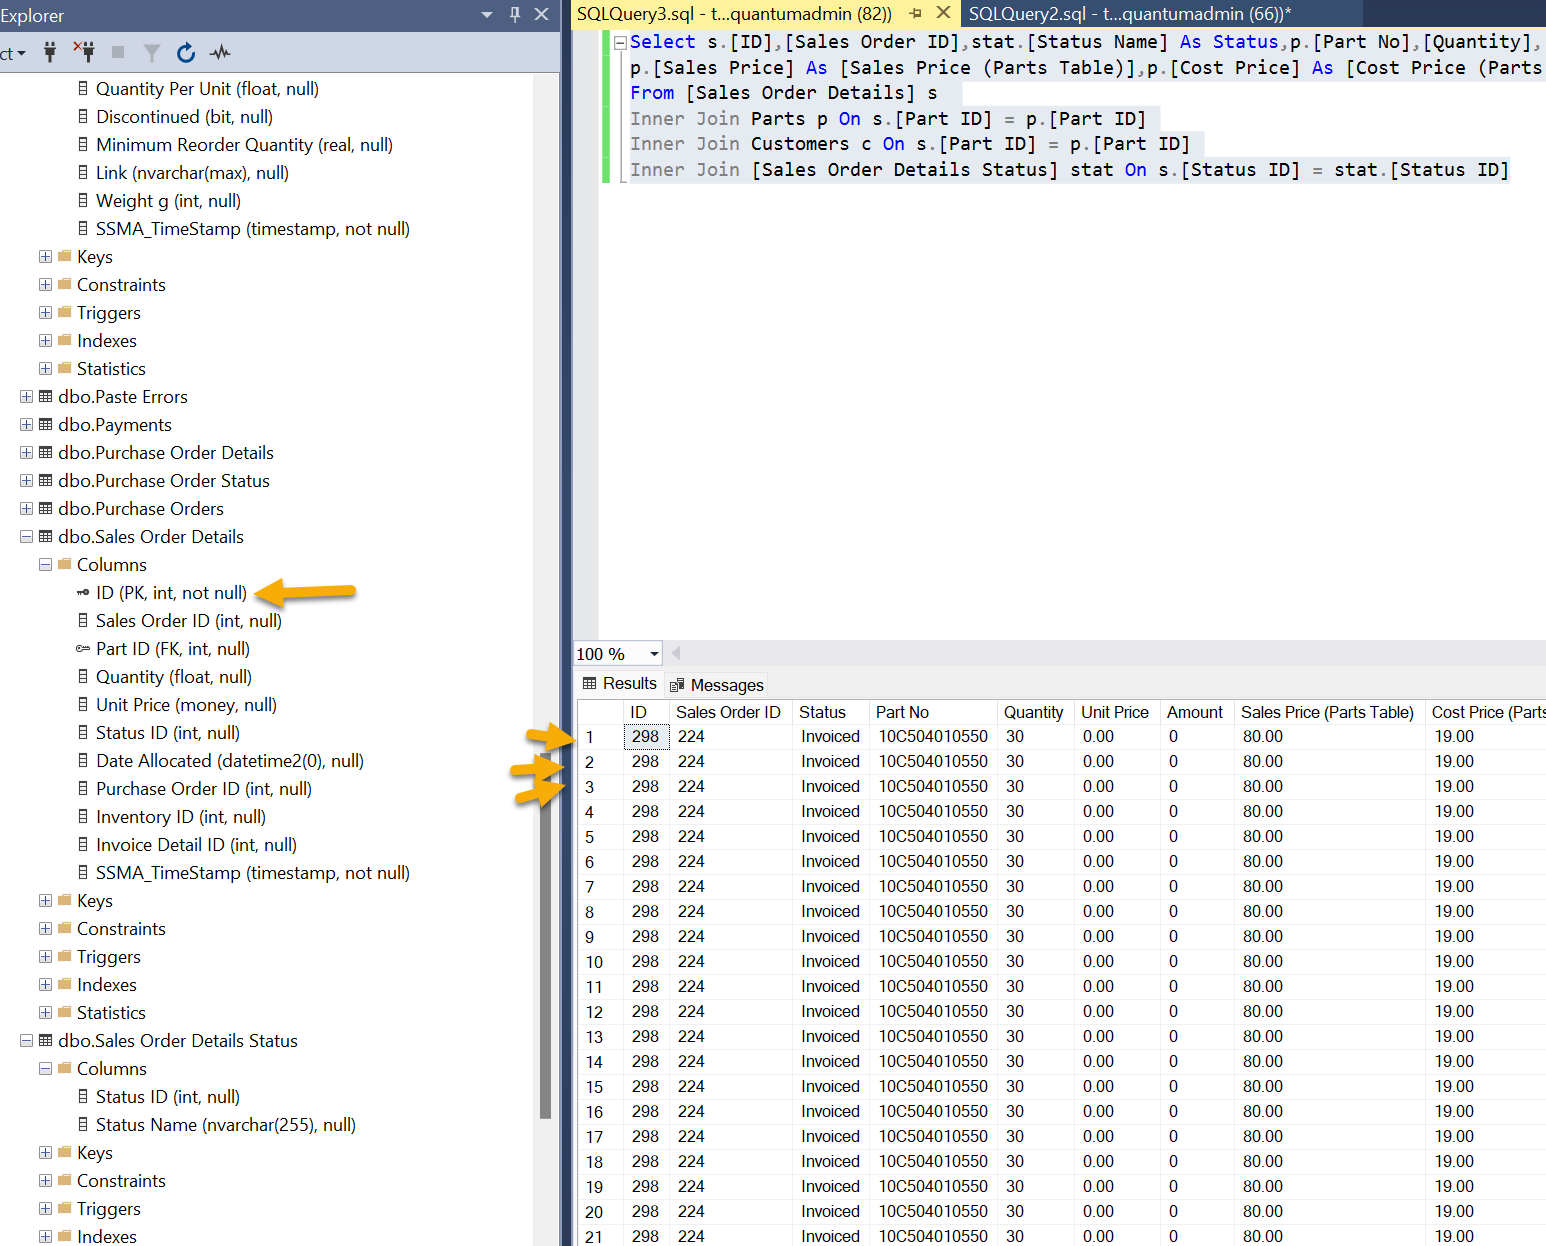This screenshot has width=1546, height=1246.
Task: Select the ID (PK, int, not null) column
Action: pyautogui.click(x=171, y=593)
